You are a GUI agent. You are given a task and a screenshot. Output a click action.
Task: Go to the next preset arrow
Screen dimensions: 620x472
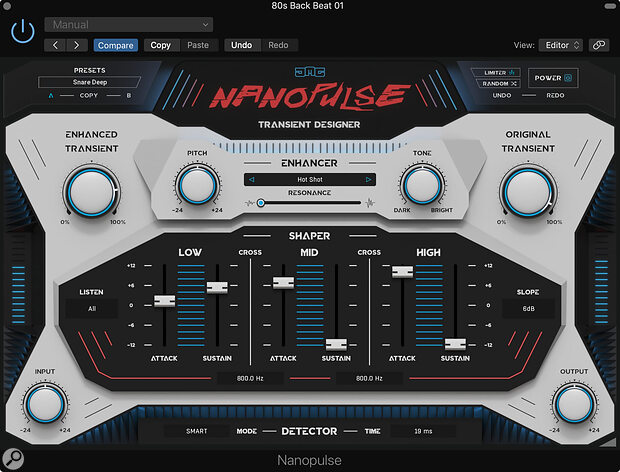click(x=77, y=45)
